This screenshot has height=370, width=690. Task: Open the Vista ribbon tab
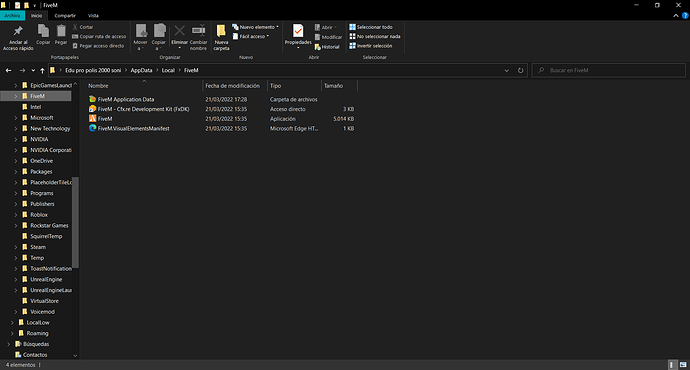point(93,15)
